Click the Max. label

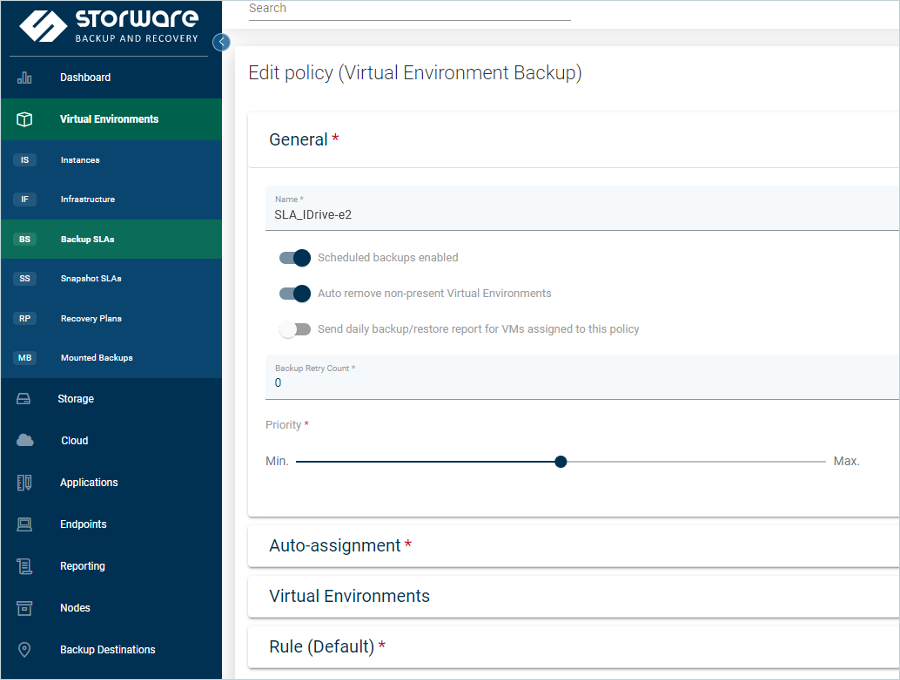(x=846, y=461)
